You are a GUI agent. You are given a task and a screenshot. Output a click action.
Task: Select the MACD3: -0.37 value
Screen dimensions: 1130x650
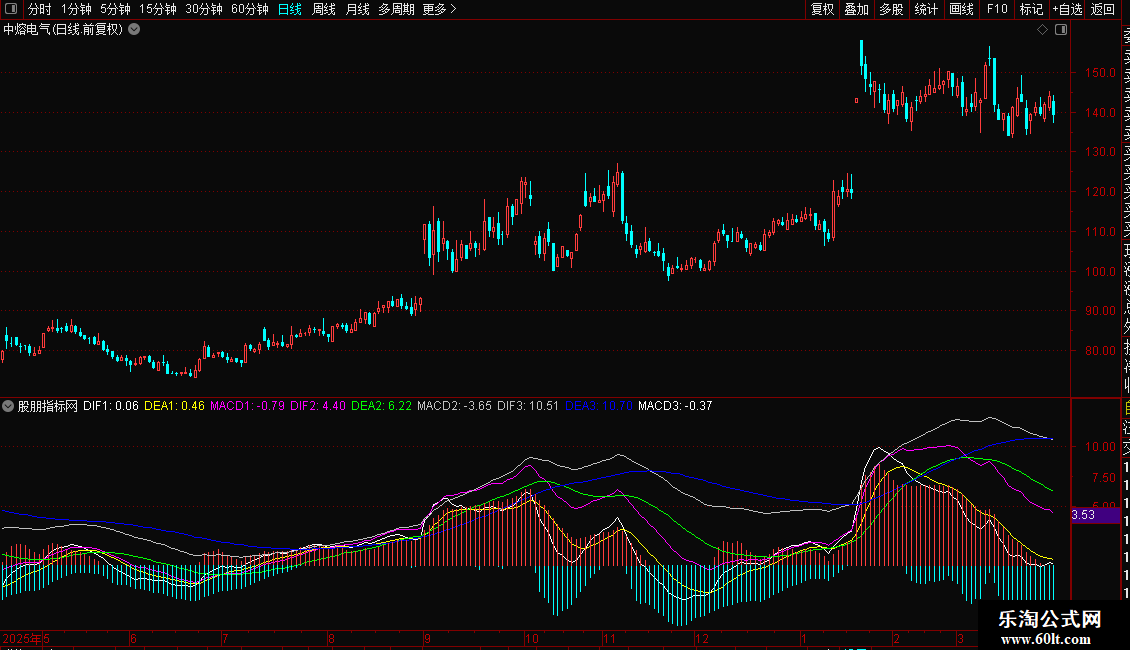point(675,406)
